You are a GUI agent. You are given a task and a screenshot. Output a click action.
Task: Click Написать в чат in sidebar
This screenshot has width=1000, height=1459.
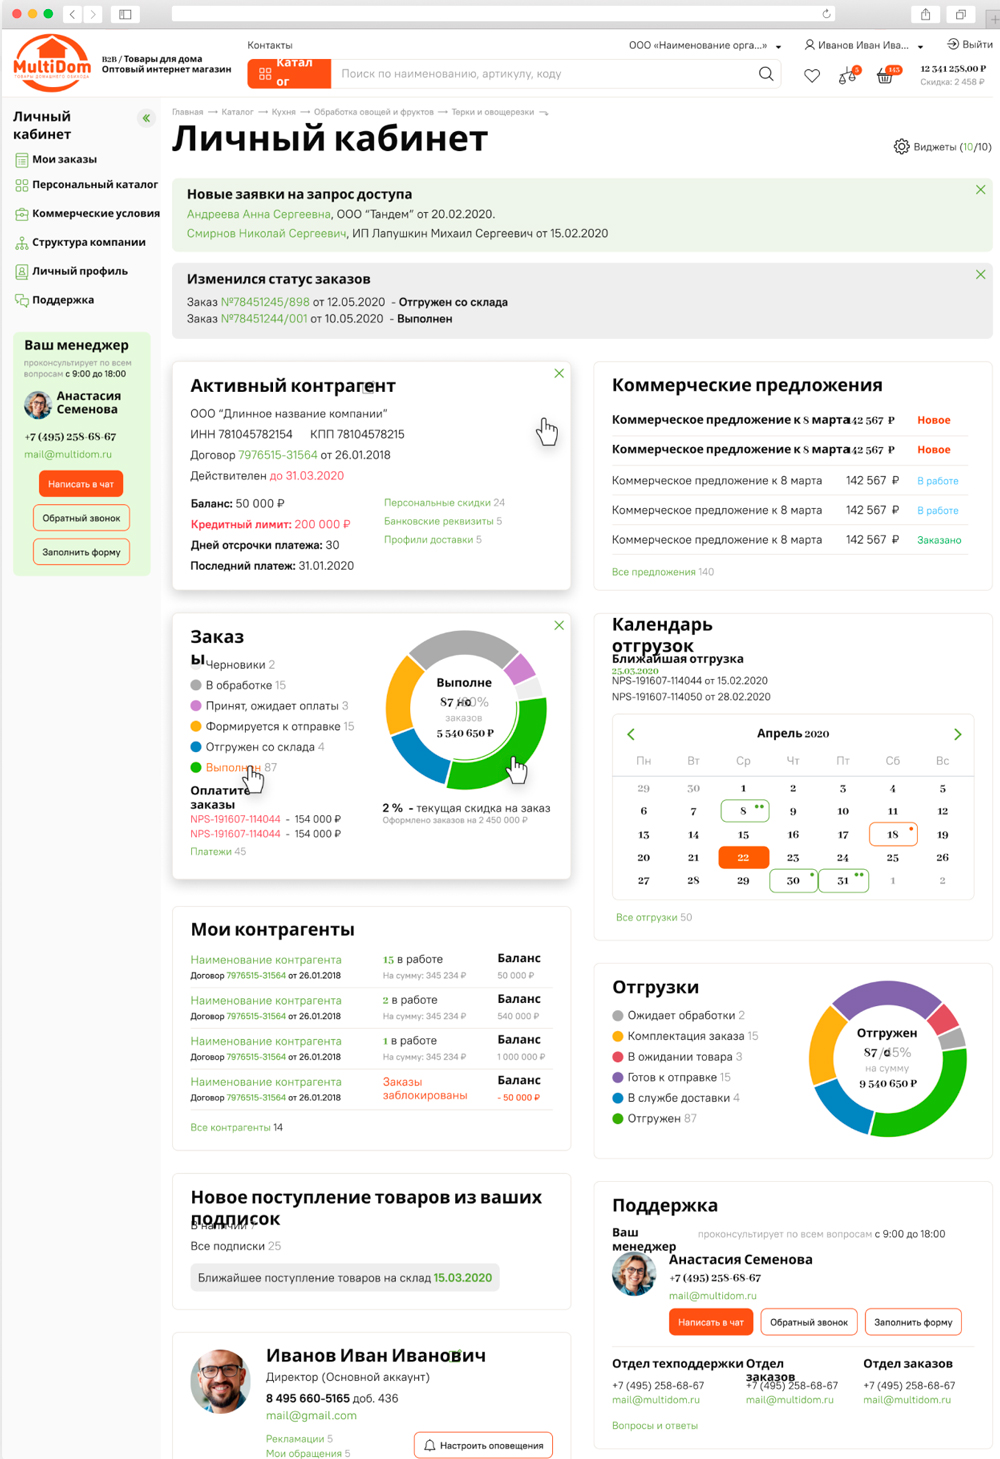pyautogui.click(x=81, y=484)
